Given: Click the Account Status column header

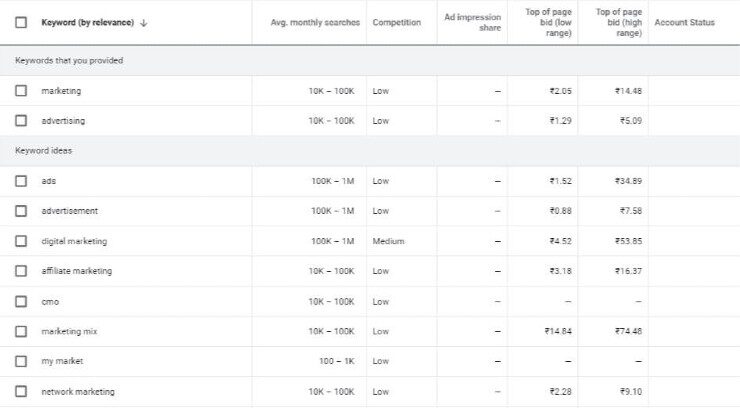Looking at the screenshot, I should point(684,23).
